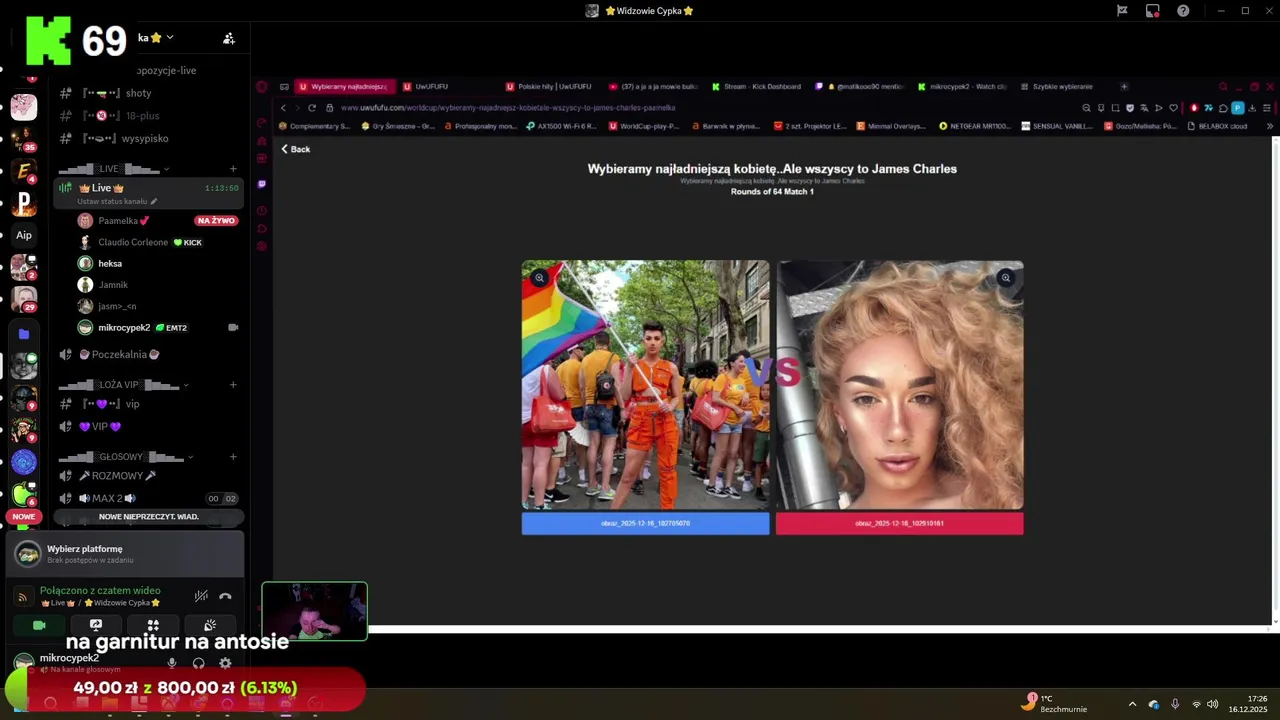Select the Live voice channel
This screenshot has height=720, width=1280.
click(x=148, y=188)
